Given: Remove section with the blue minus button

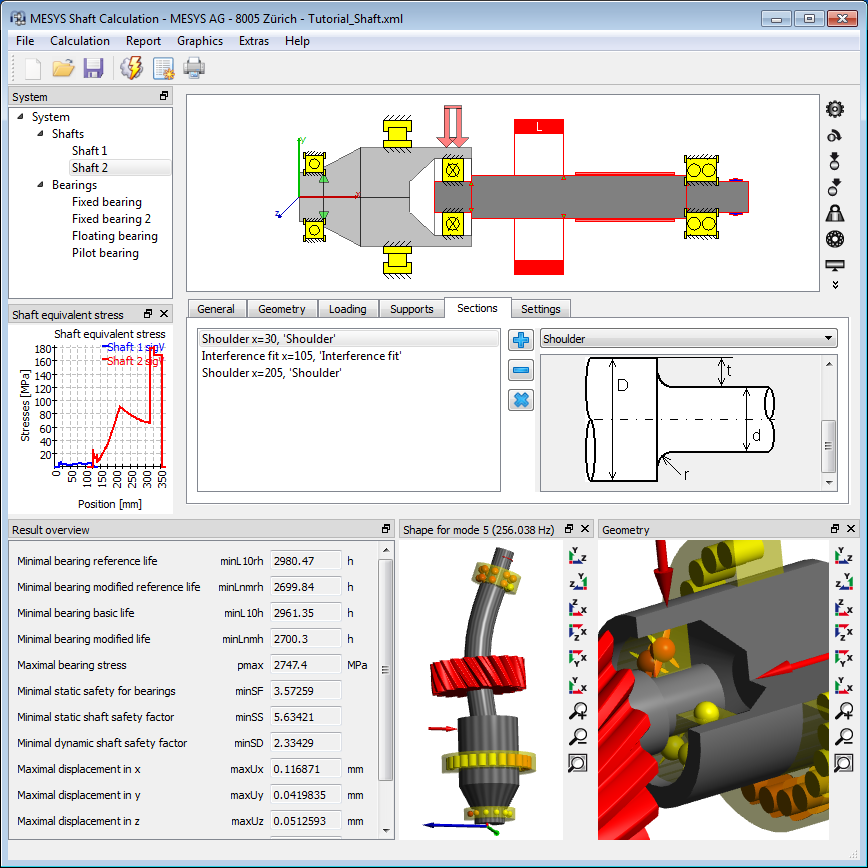Looking at the screenshot, I should (521, 370).
